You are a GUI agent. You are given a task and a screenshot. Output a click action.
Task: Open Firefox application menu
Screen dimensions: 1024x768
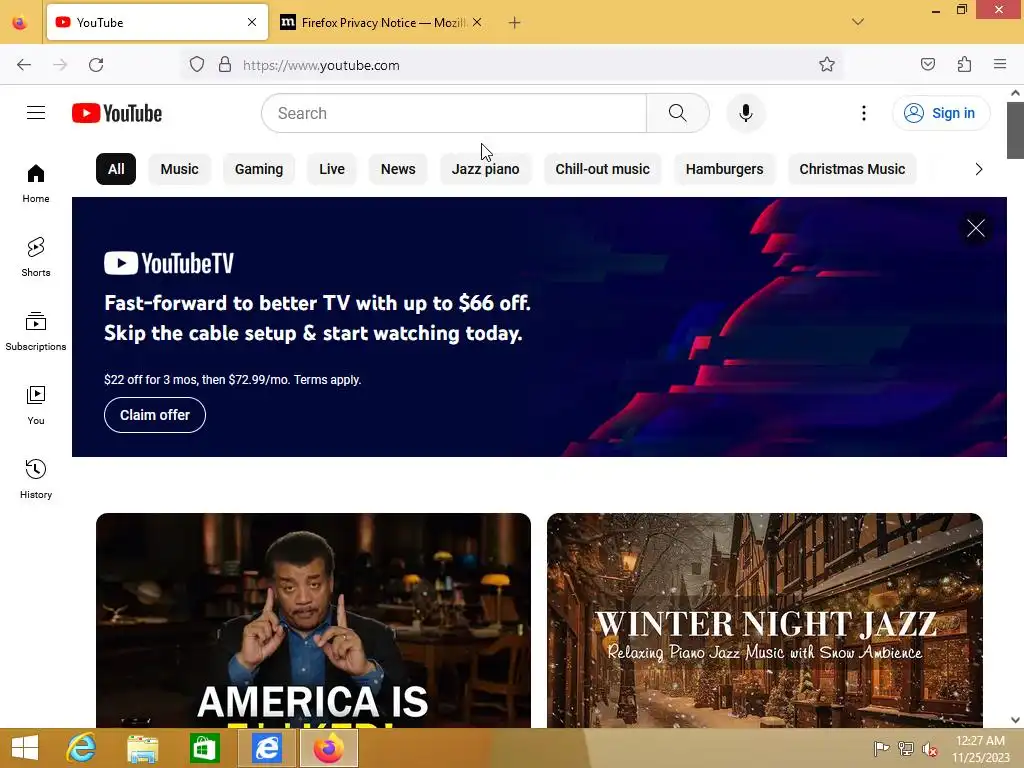pos(1000,65)
